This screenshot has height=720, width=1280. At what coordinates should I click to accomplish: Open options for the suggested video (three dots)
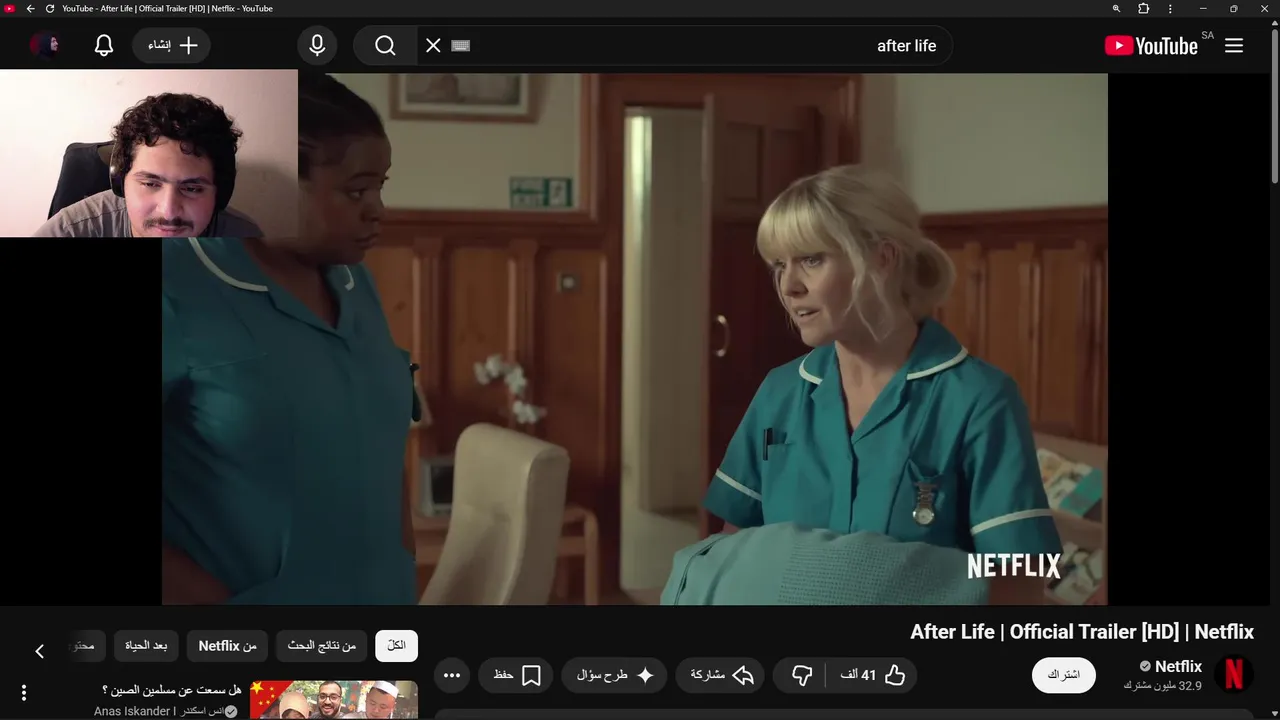click(24, 692)
